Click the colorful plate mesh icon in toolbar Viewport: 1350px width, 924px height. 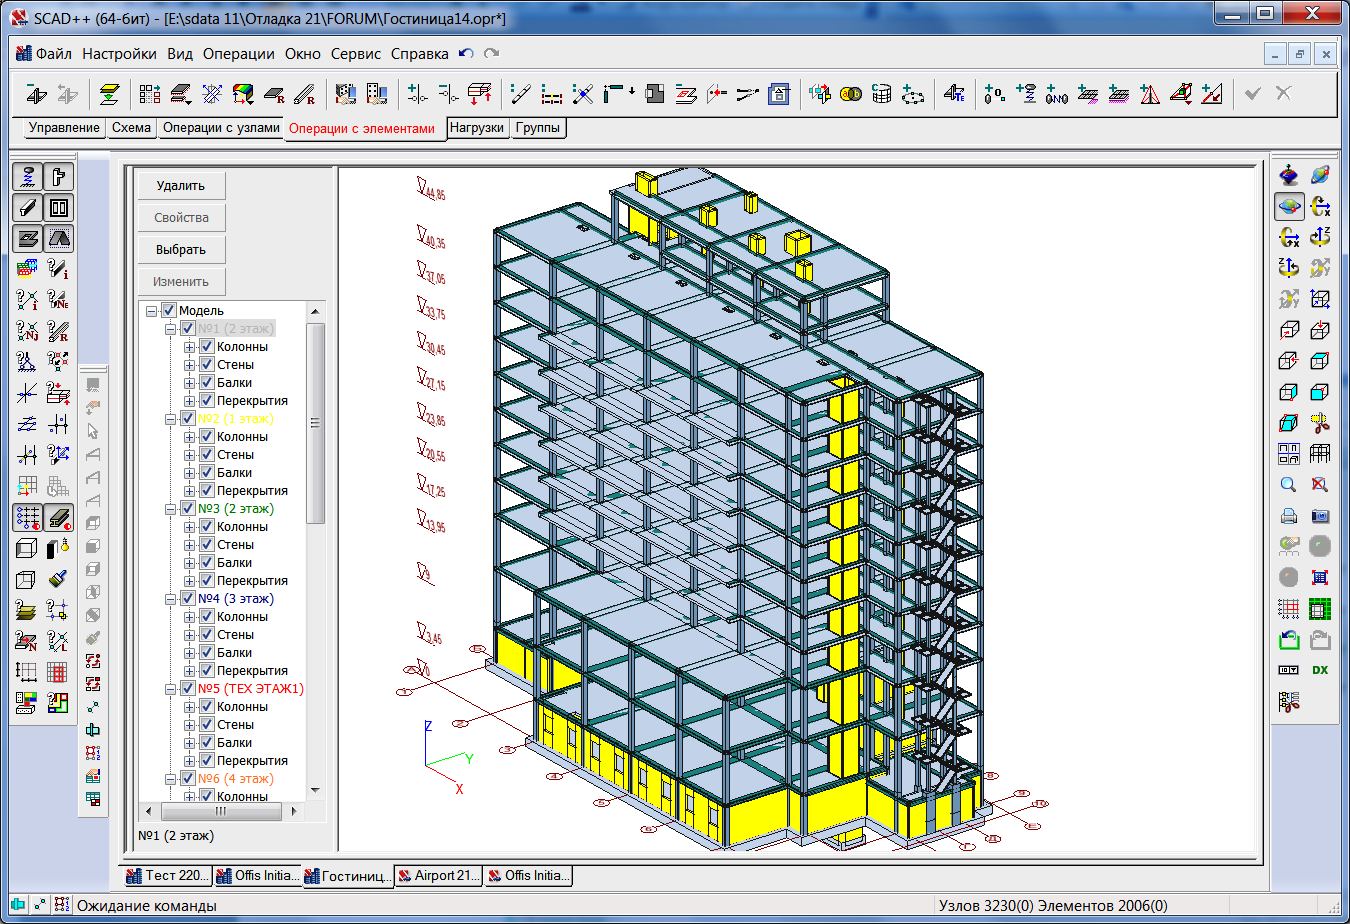coord(242,94)
